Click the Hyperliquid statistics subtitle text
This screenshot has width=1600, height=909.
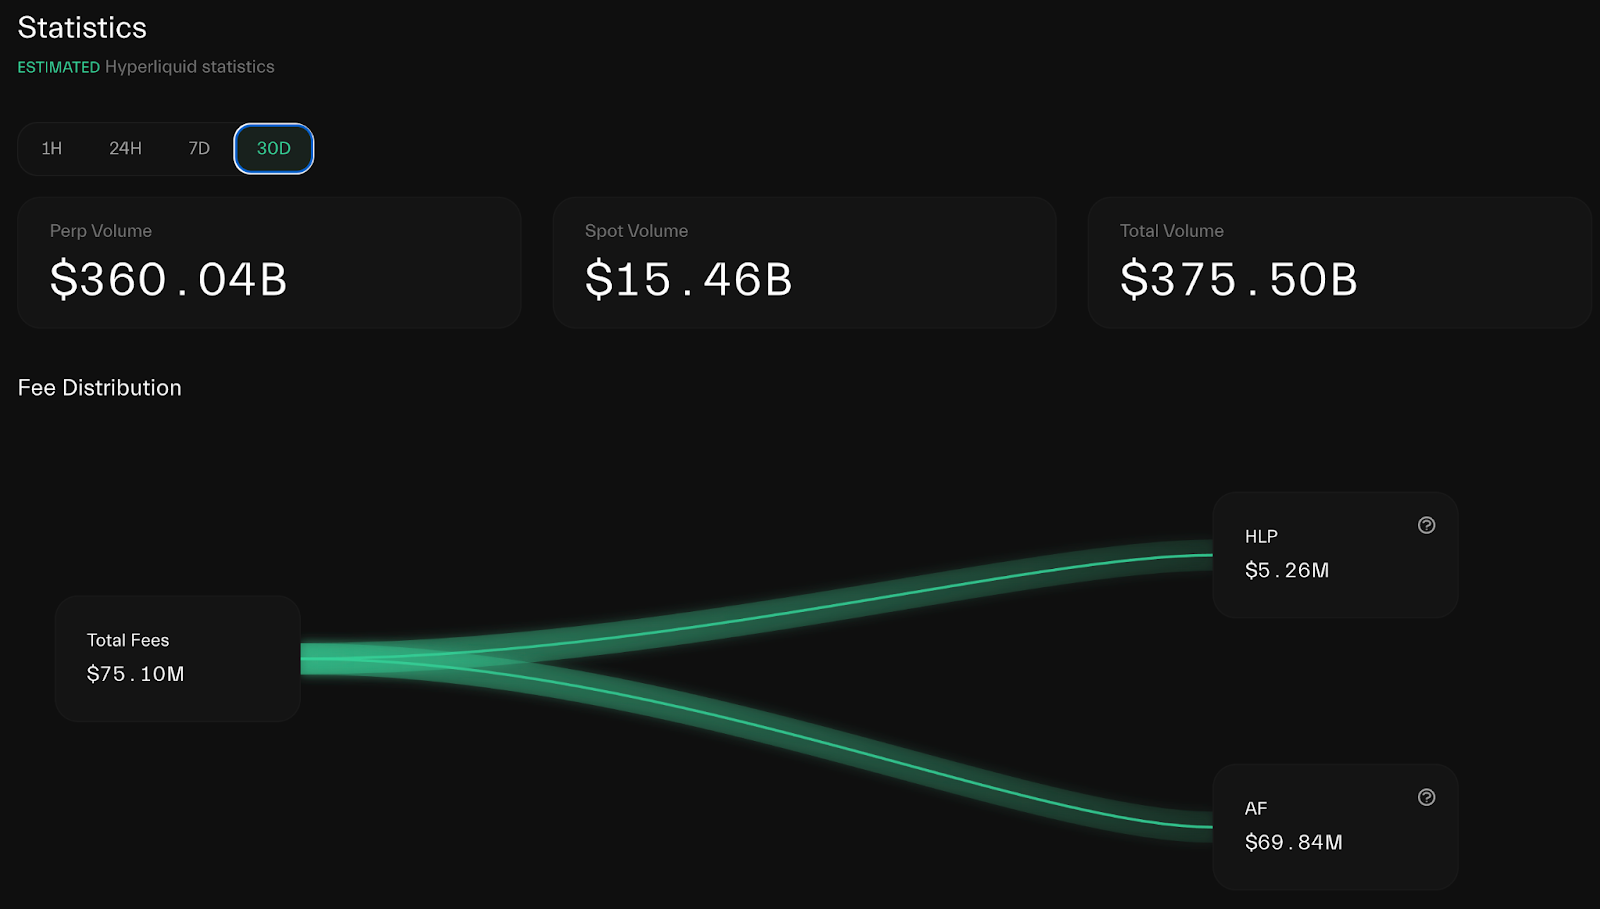click(190, 67)
